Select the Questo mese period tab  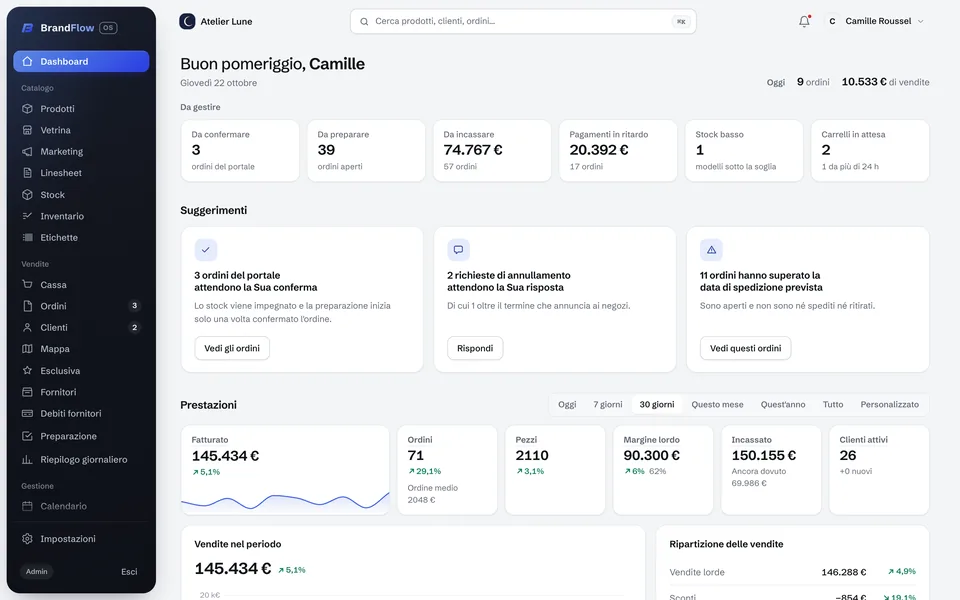[x=718, y=405]
